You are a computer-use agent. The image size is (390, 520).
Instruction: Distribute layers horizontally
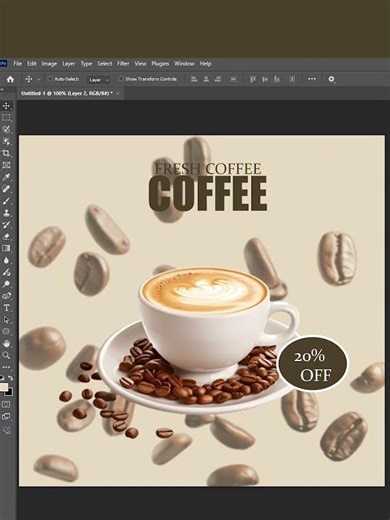(x=292, y=79)
